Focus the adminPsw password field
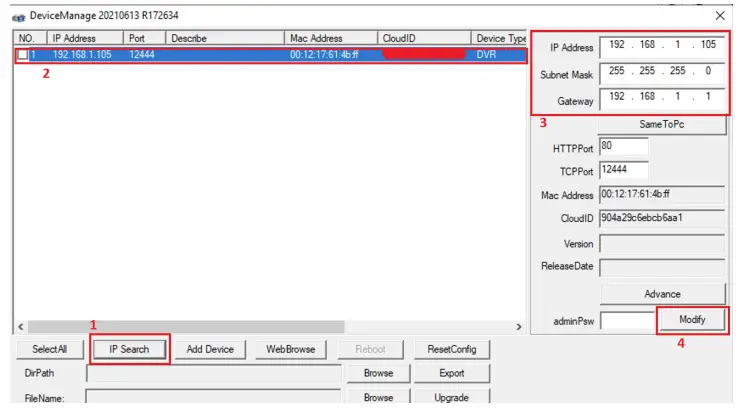The height and width of the screenshot is (411, 739). (628, 321)
